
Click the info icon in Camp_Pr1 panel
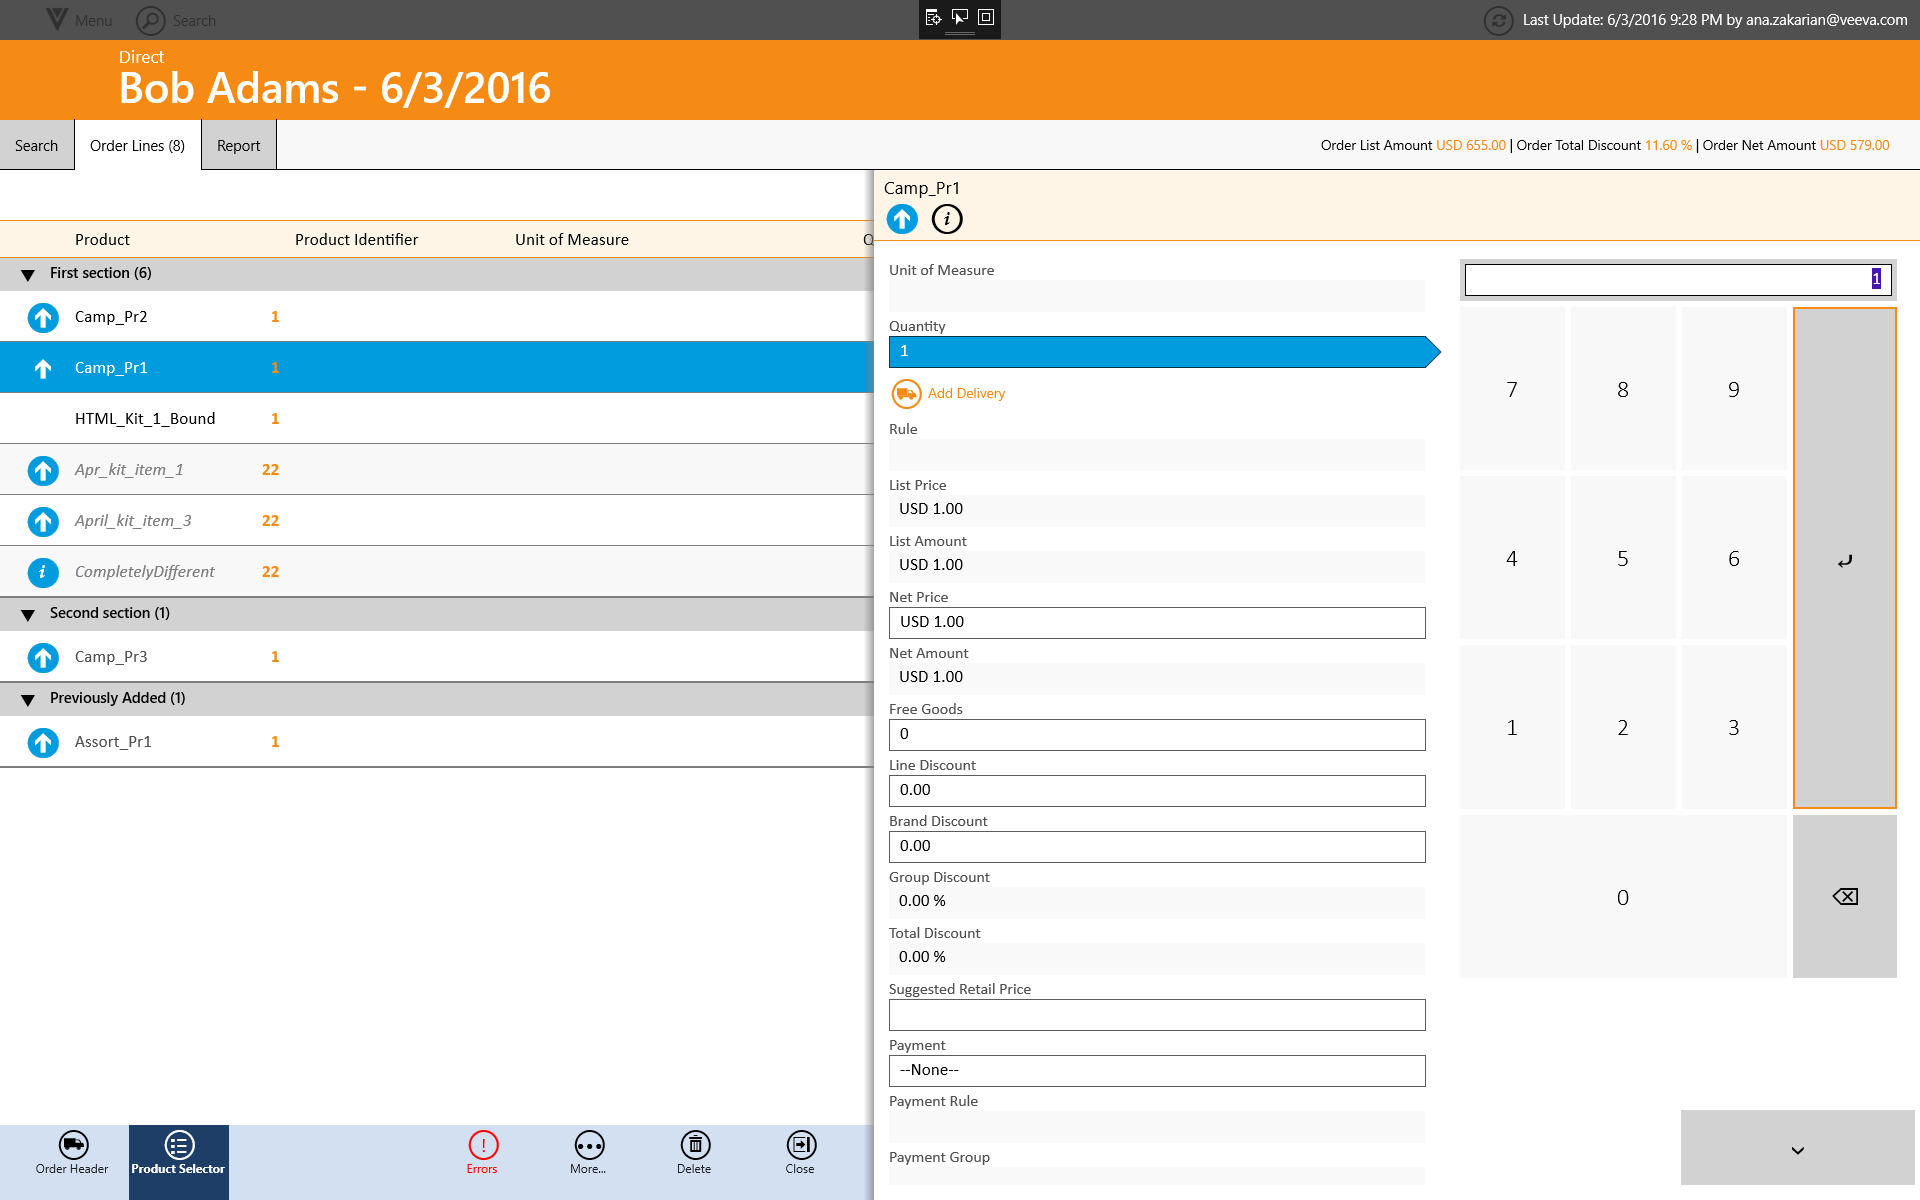946,219
